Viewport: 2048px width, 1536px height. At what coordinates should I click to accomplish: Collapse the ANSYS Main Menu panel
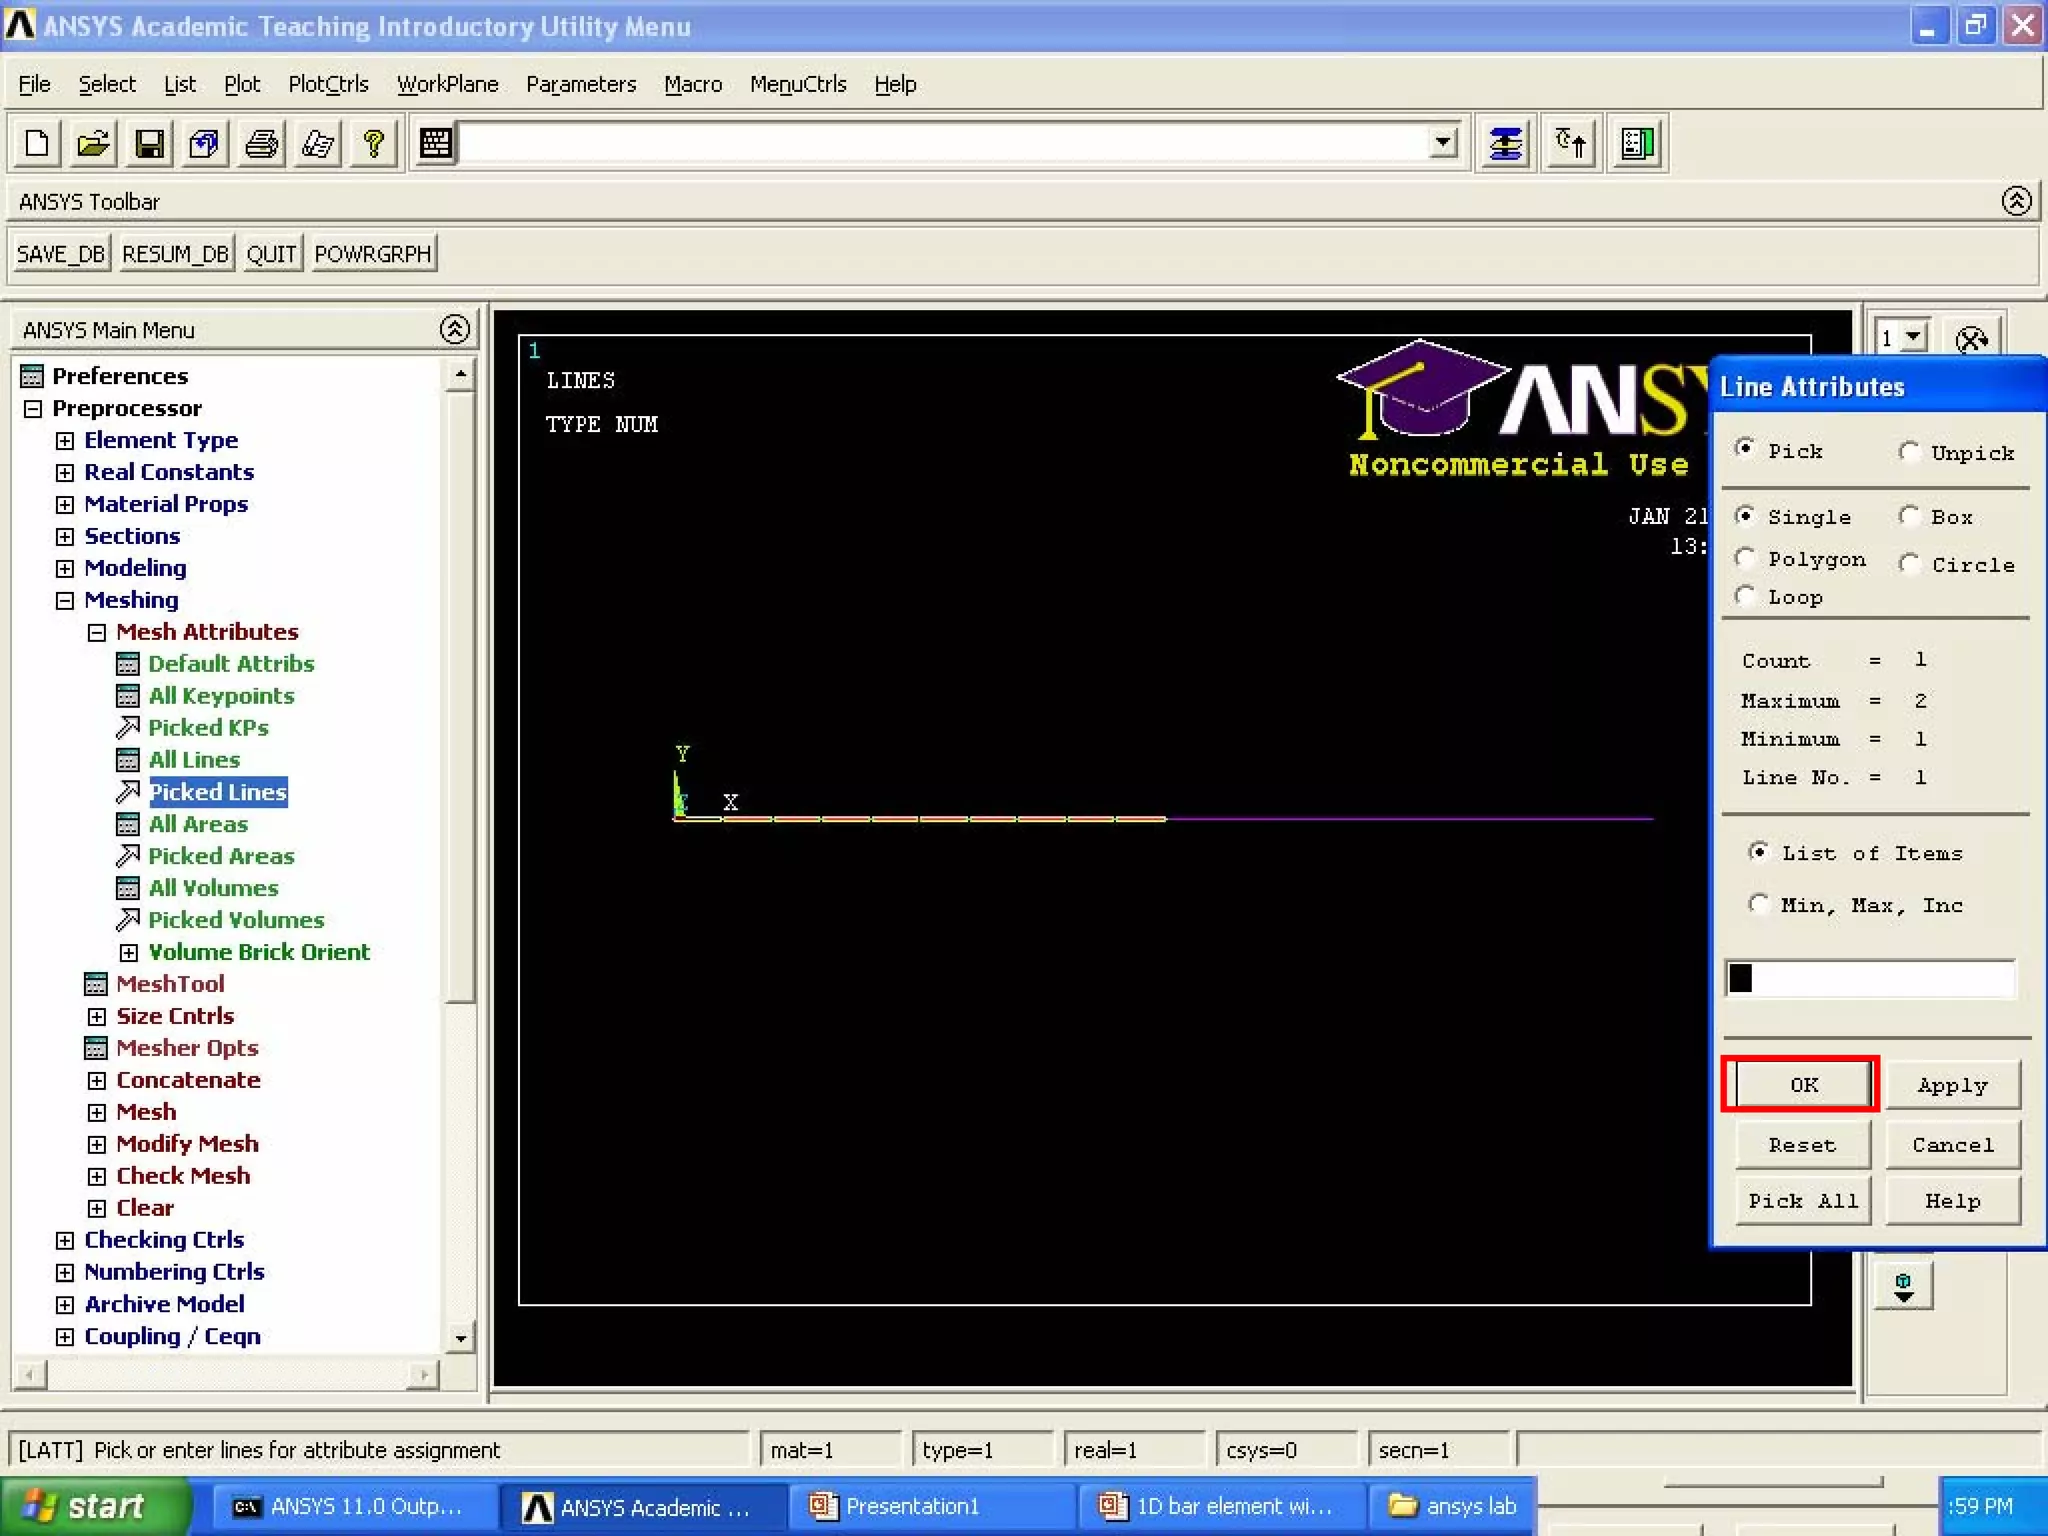point(454,329)
